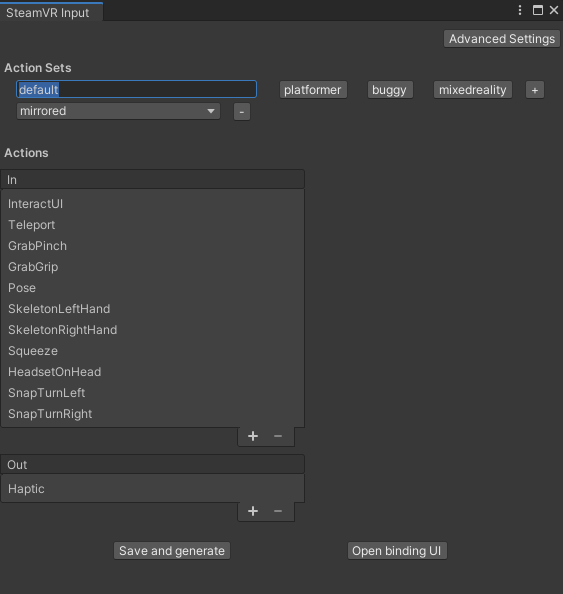Switch to the mixedreality action set
Screen dimensions: 563x594
[472, 90]
